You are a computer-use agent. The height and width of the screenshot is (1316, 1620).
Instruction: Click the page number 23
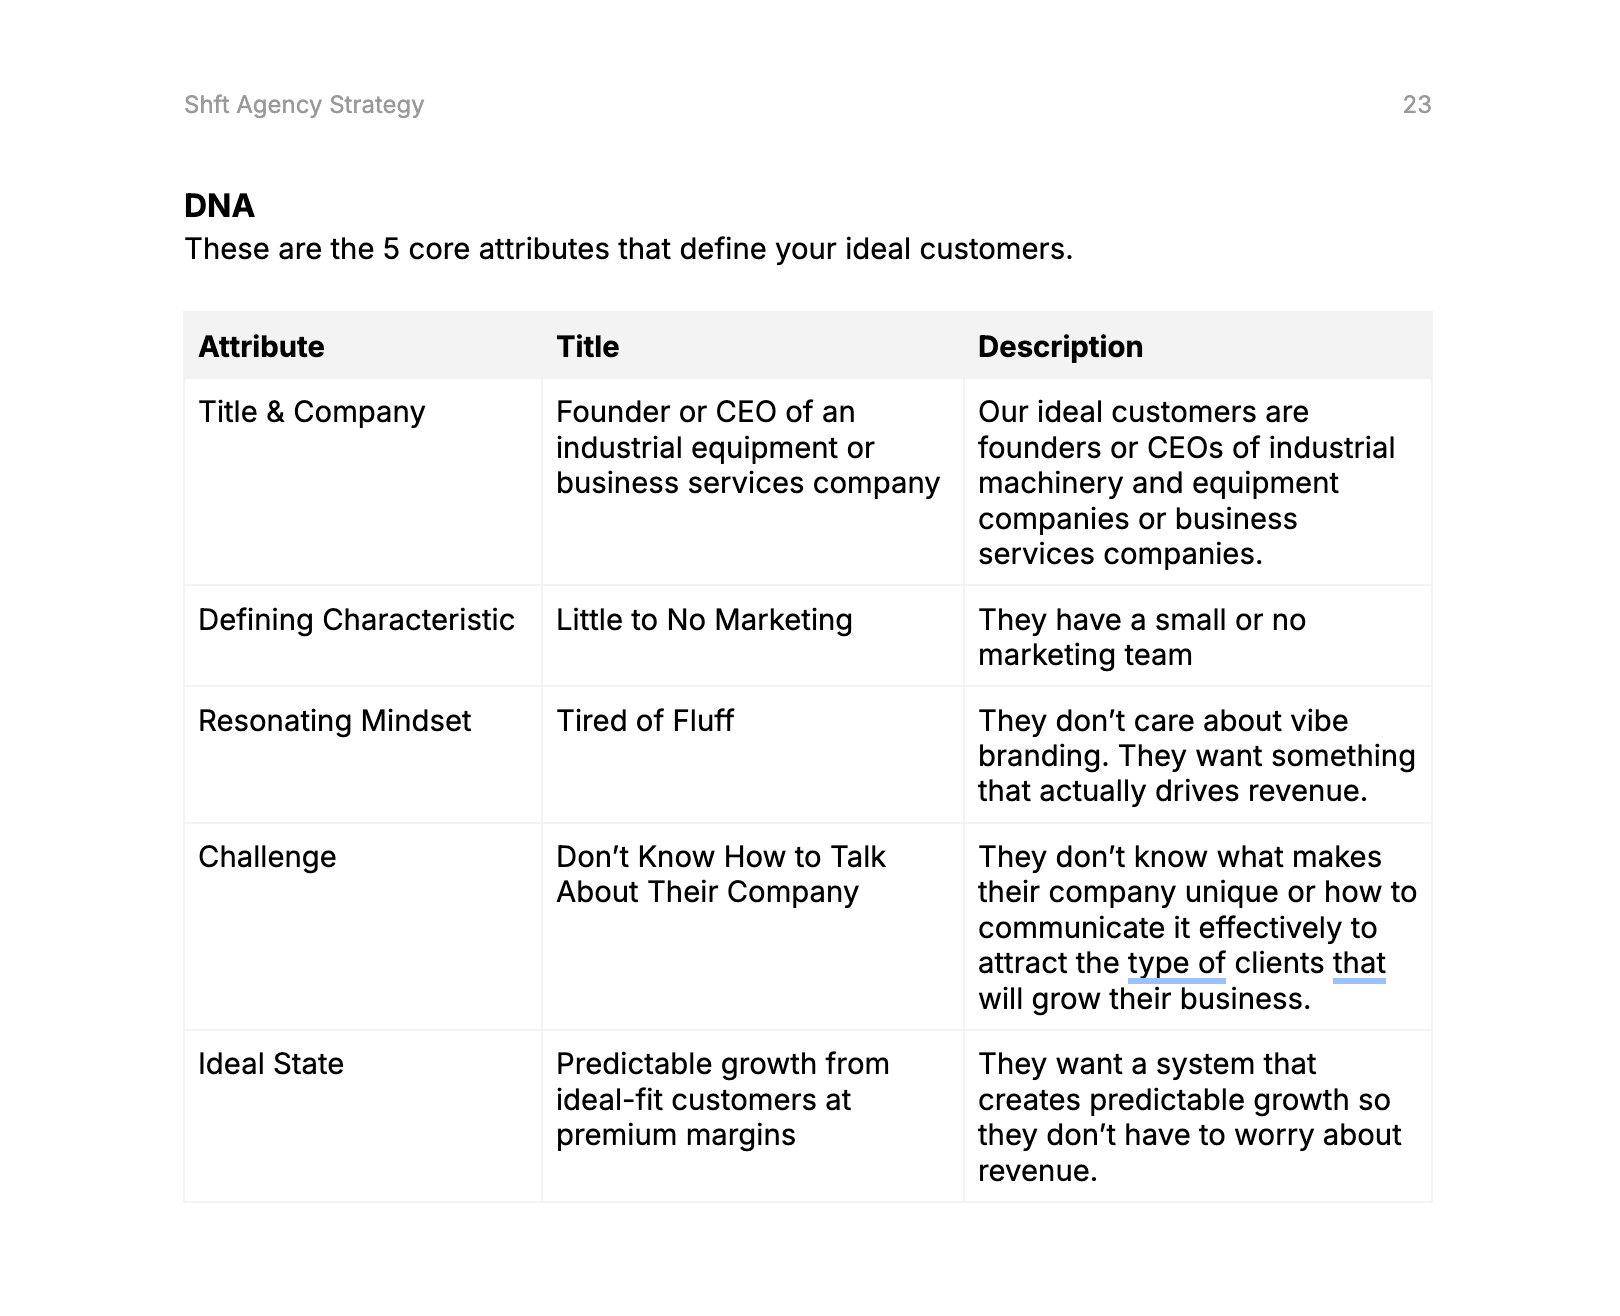click(x=1416, y=105)
